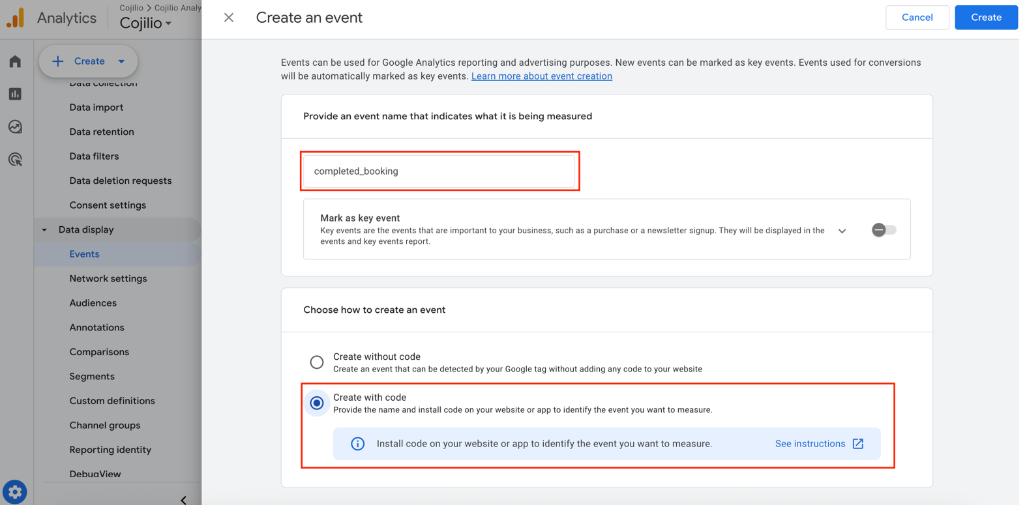The width and height of the screenshot is (1021, 505).
Task: Open Data import settings
Action: pos(96,107)
